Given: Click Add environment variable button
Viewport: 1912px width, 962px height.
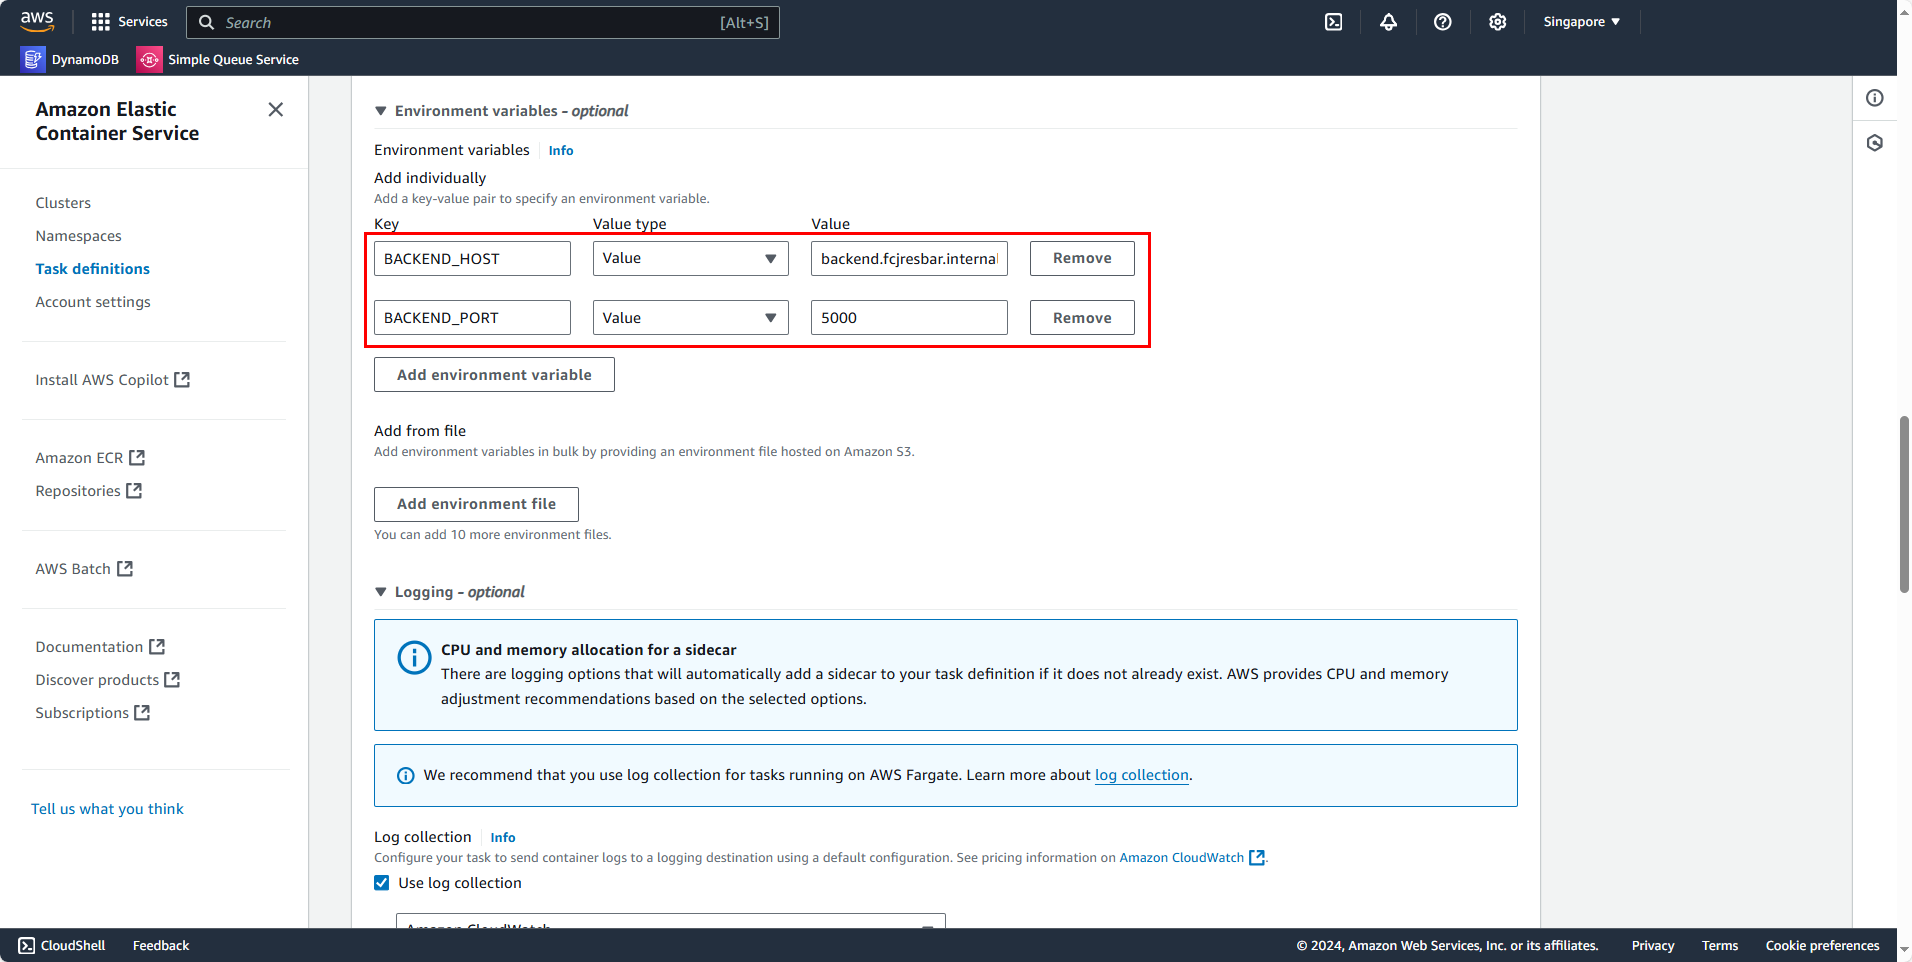Looking at the screenshot, I should click(494, 375).
